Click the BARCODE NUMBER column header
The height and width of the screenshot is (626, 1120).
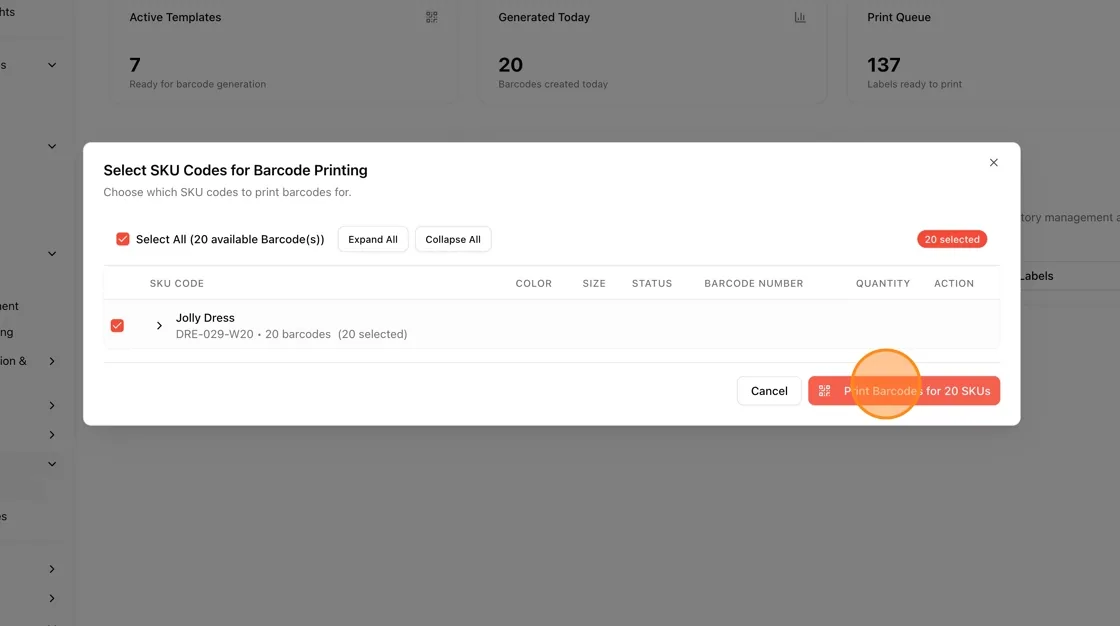coord(754,284)
